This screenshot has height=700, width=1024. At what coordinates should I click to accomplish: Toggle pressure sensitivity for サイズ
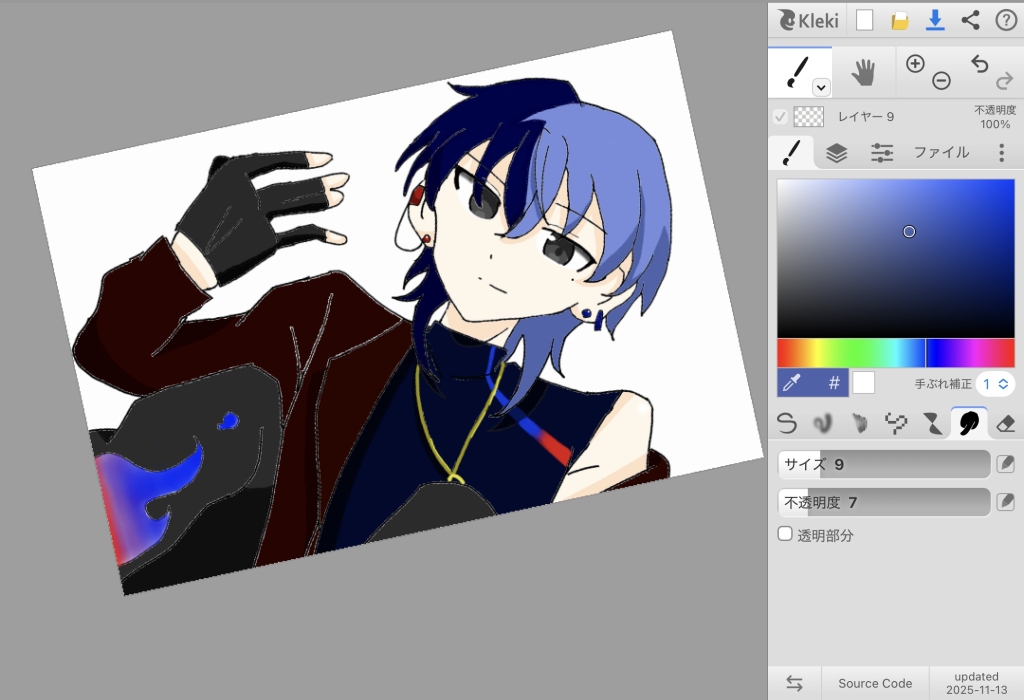click(x=1005, y=464)
